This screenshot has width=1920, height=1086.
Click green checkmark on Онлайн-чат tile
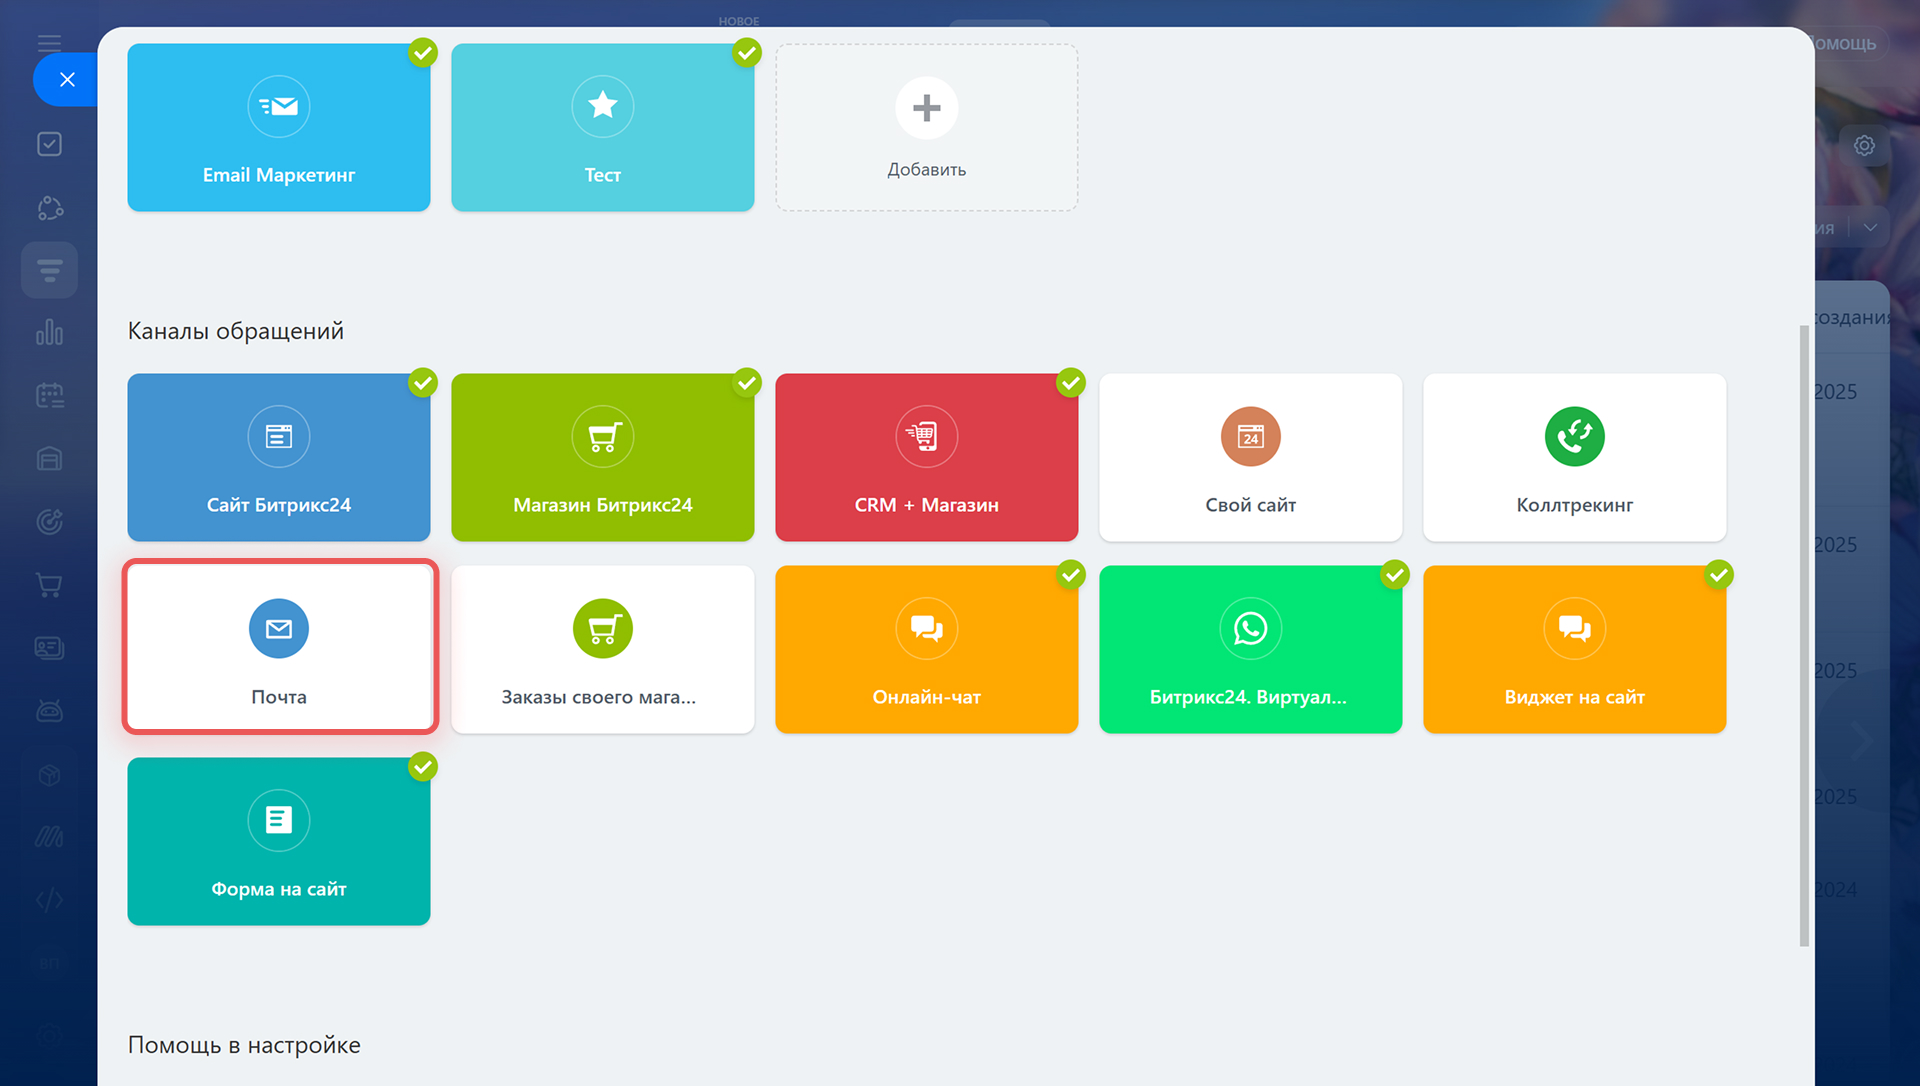[x=1071, y=574]
